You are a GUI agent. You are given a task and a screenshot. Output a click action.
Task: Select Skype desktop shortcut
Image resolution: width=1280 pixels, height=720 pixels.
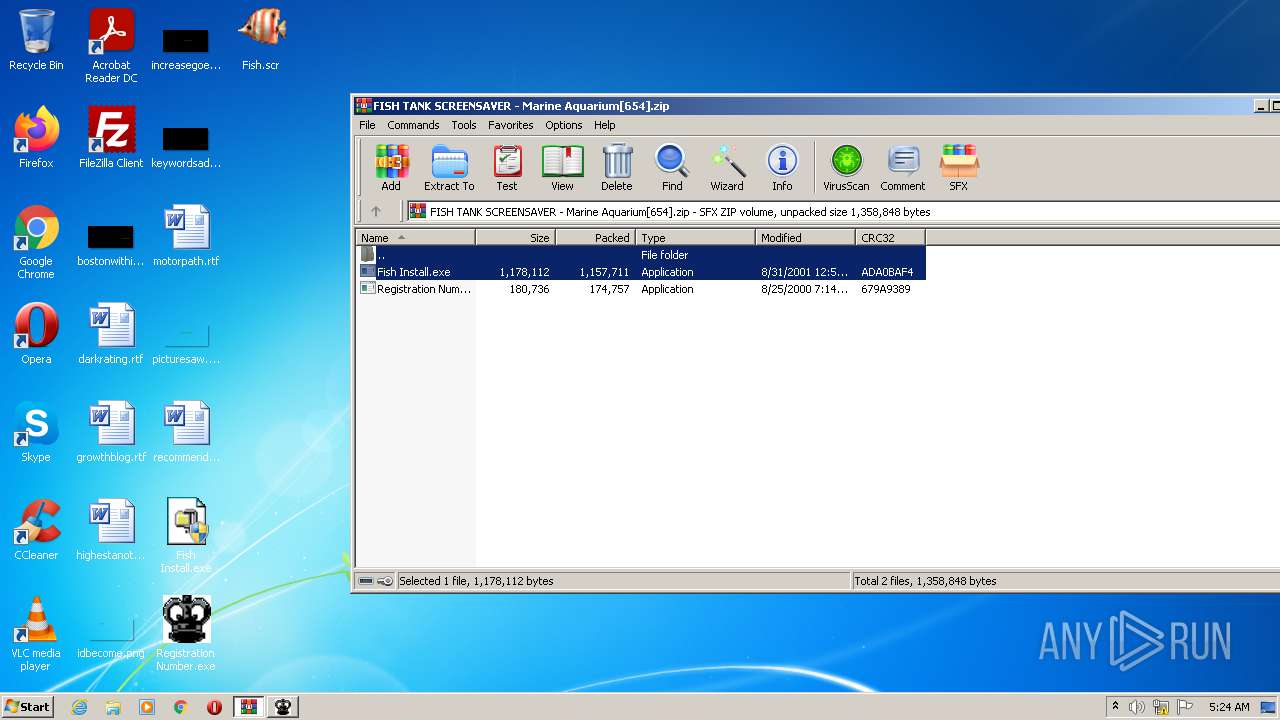(x=36, y=432)
